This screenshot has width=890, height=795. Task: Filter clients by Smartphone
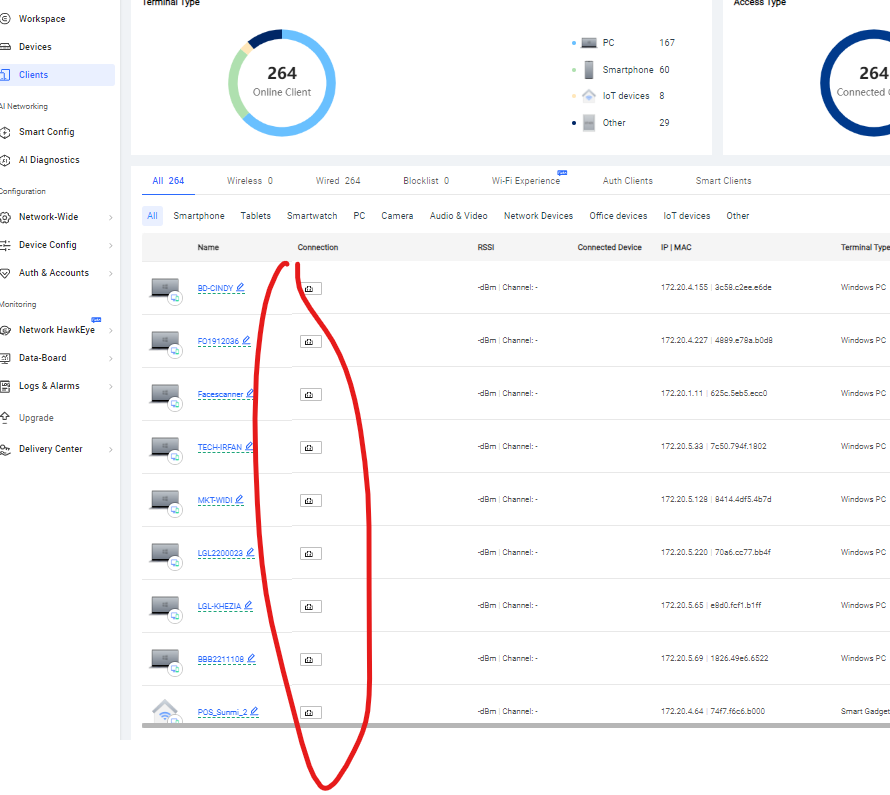coord(199,216)
